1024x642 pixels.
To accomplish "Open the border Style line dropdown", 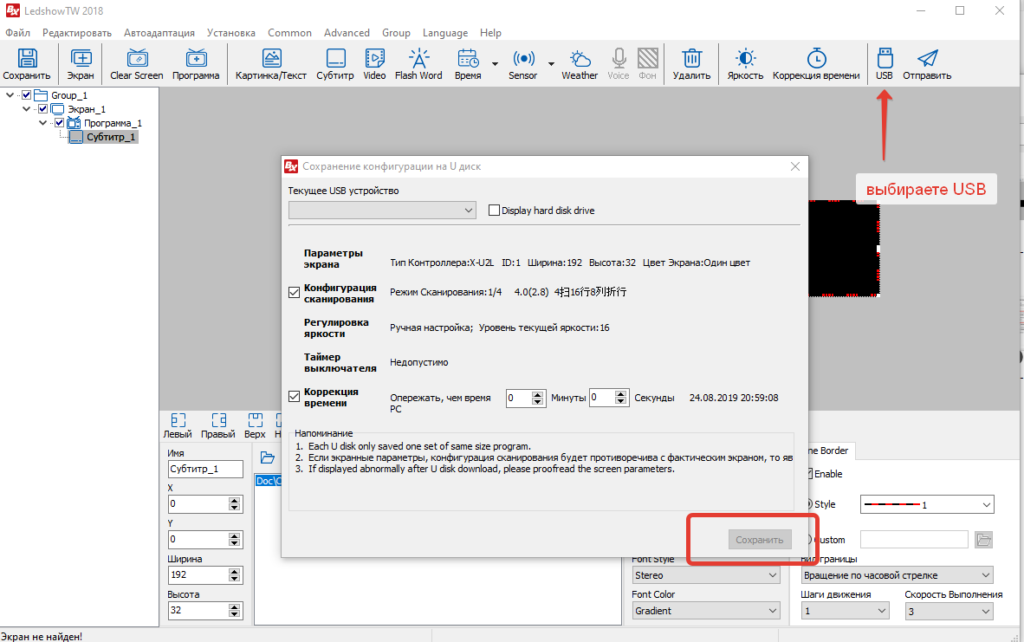I will [927, 504].
